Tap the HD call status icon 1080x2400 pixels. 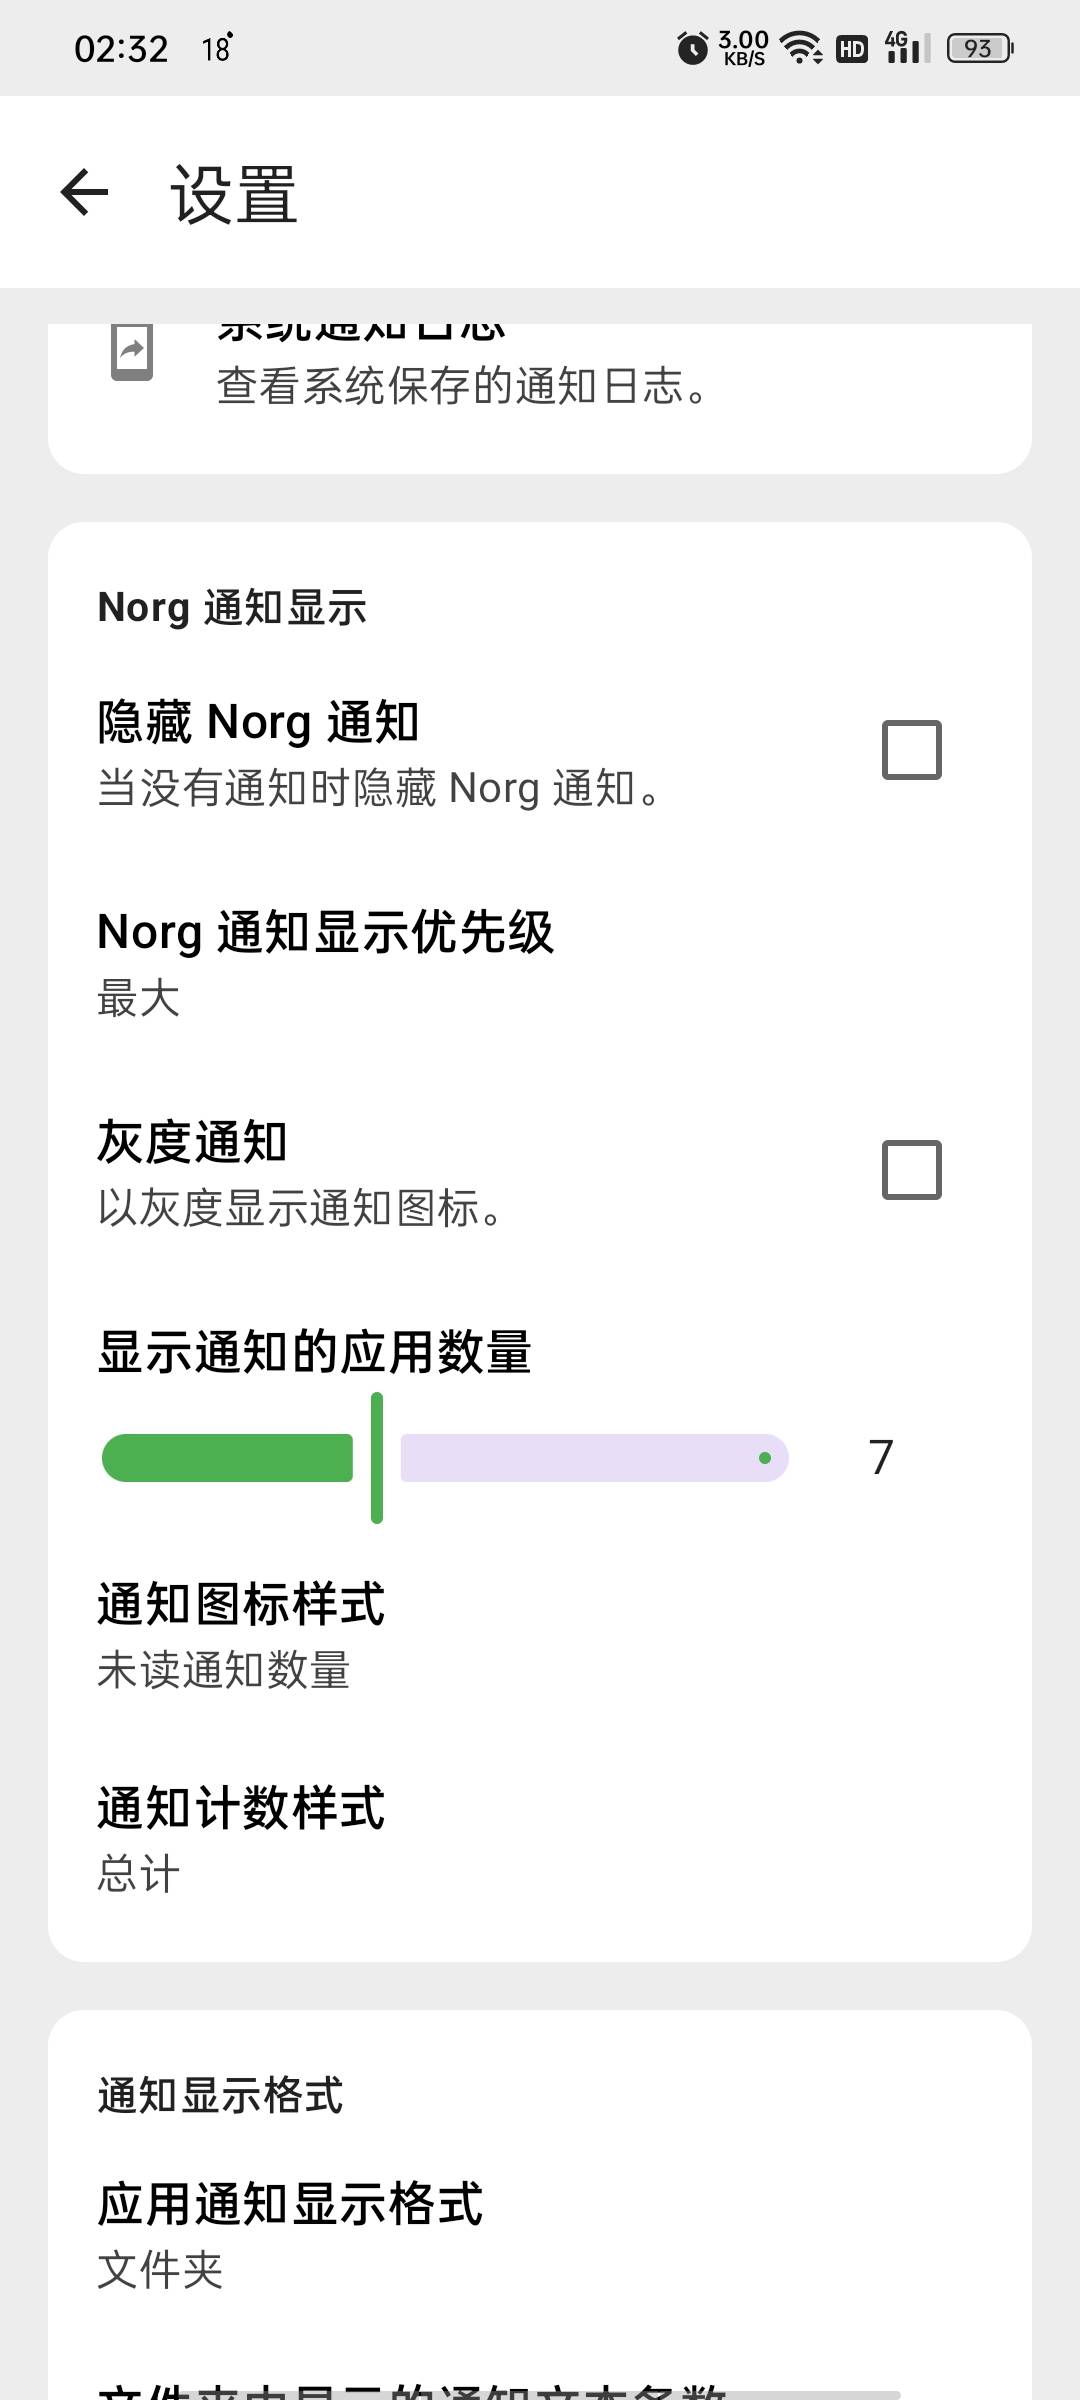(852, 48)
